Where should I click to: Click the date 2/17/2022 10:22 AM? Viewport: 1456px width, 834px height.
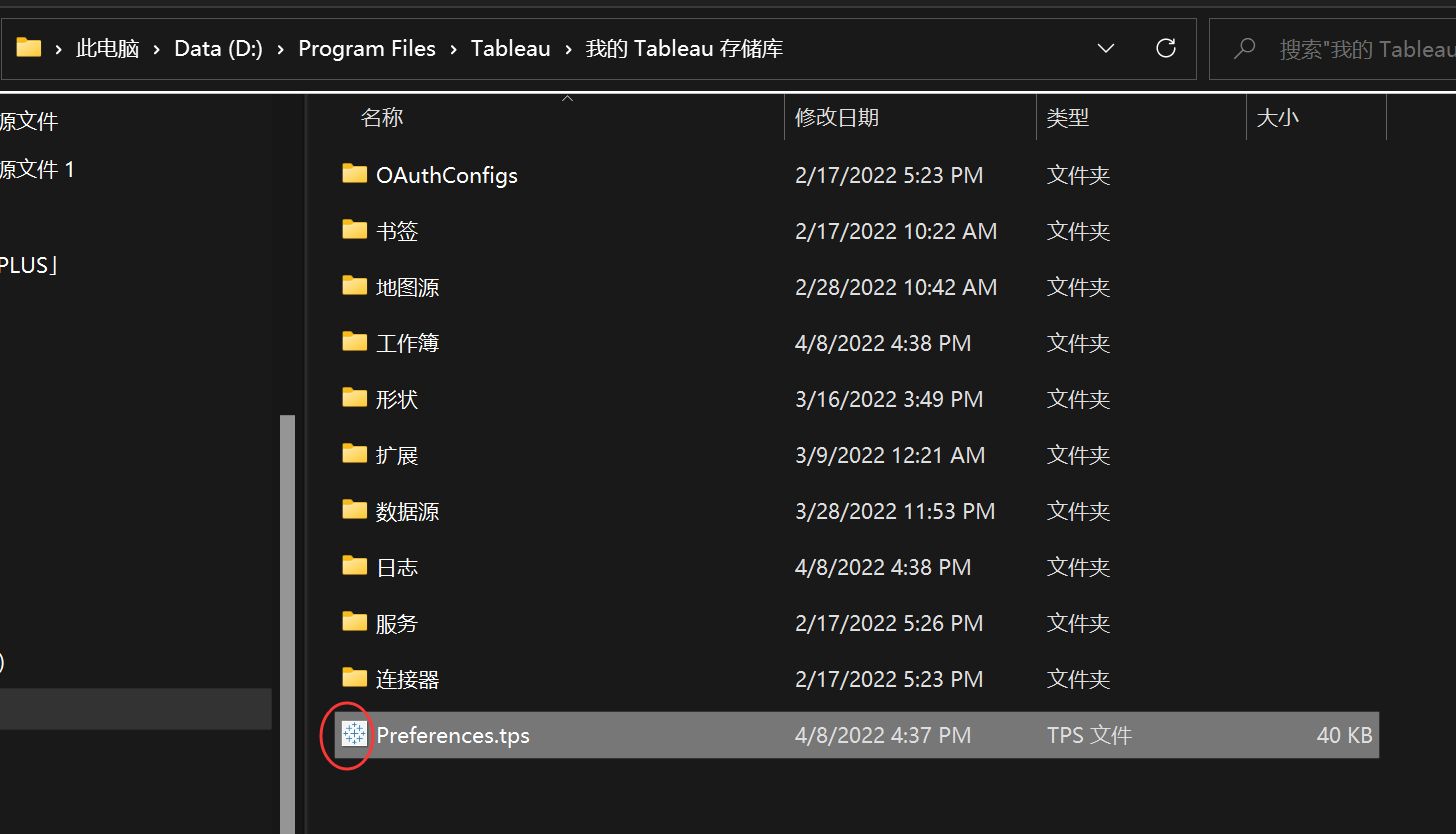896,231
